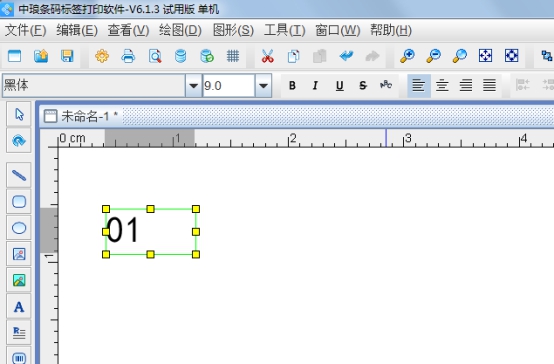Open the 编辑(E) menu
The width and height of the screenshot is (554, 364).
point(77,30)
